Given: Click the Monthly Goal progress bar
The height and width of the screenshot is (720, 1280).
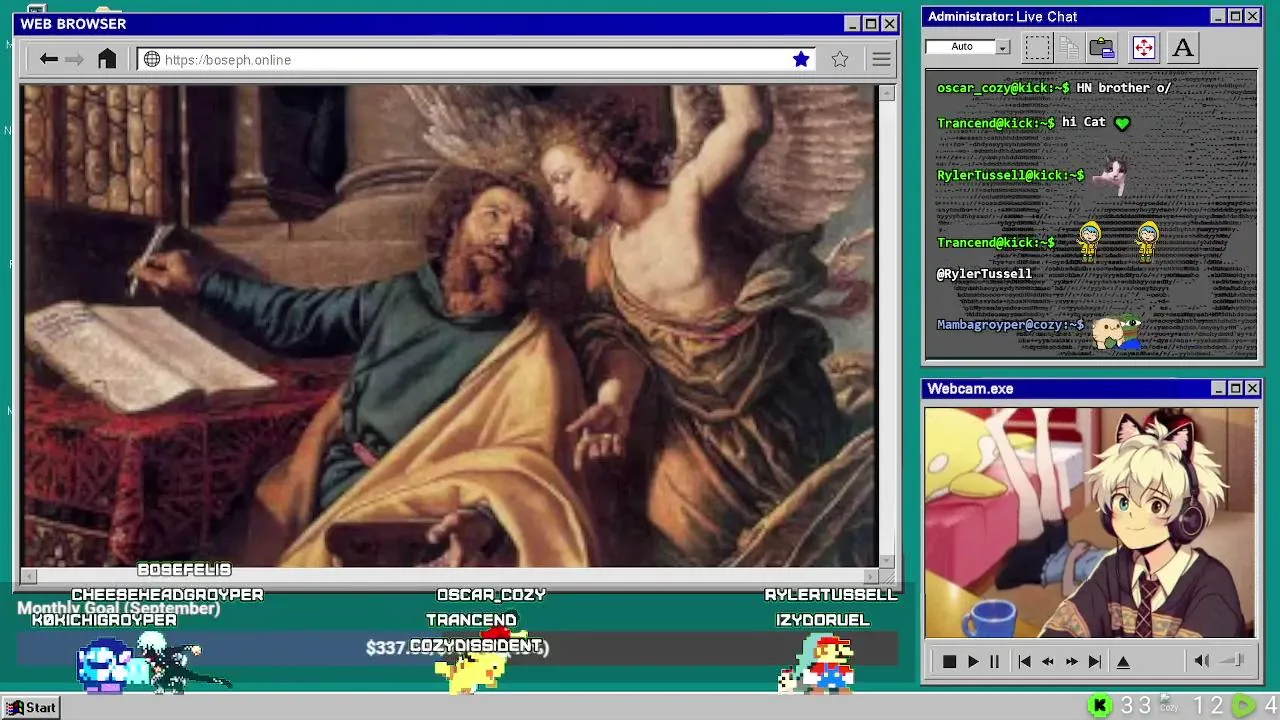Looking at the screenshot, I should tap(457, 648).
